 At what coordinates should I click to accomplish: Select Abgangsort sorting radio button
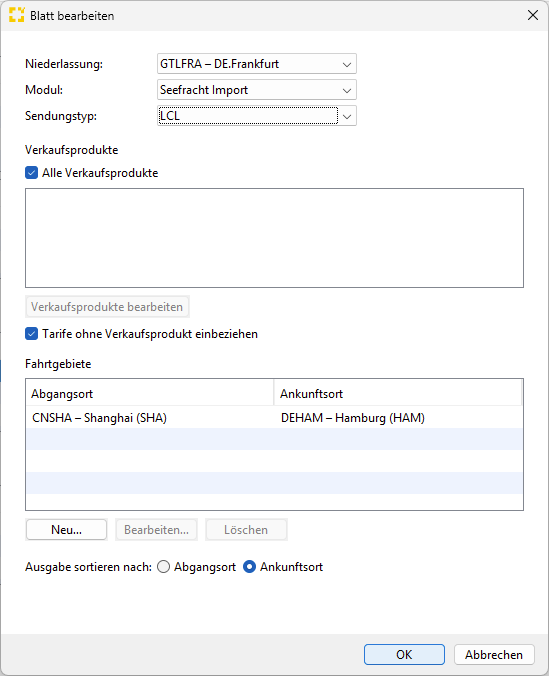(163, 566)
